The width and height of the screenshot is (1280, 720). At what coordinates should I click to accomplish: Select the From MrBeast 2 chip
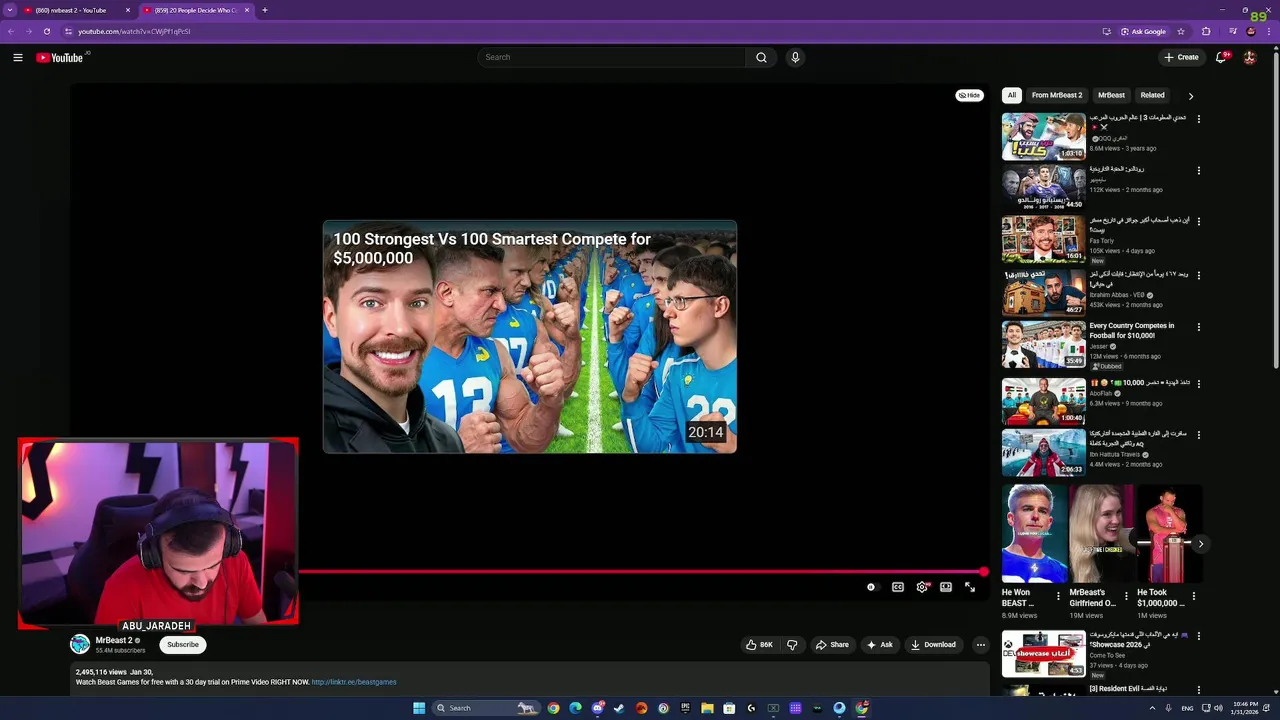coord(1057,95)
